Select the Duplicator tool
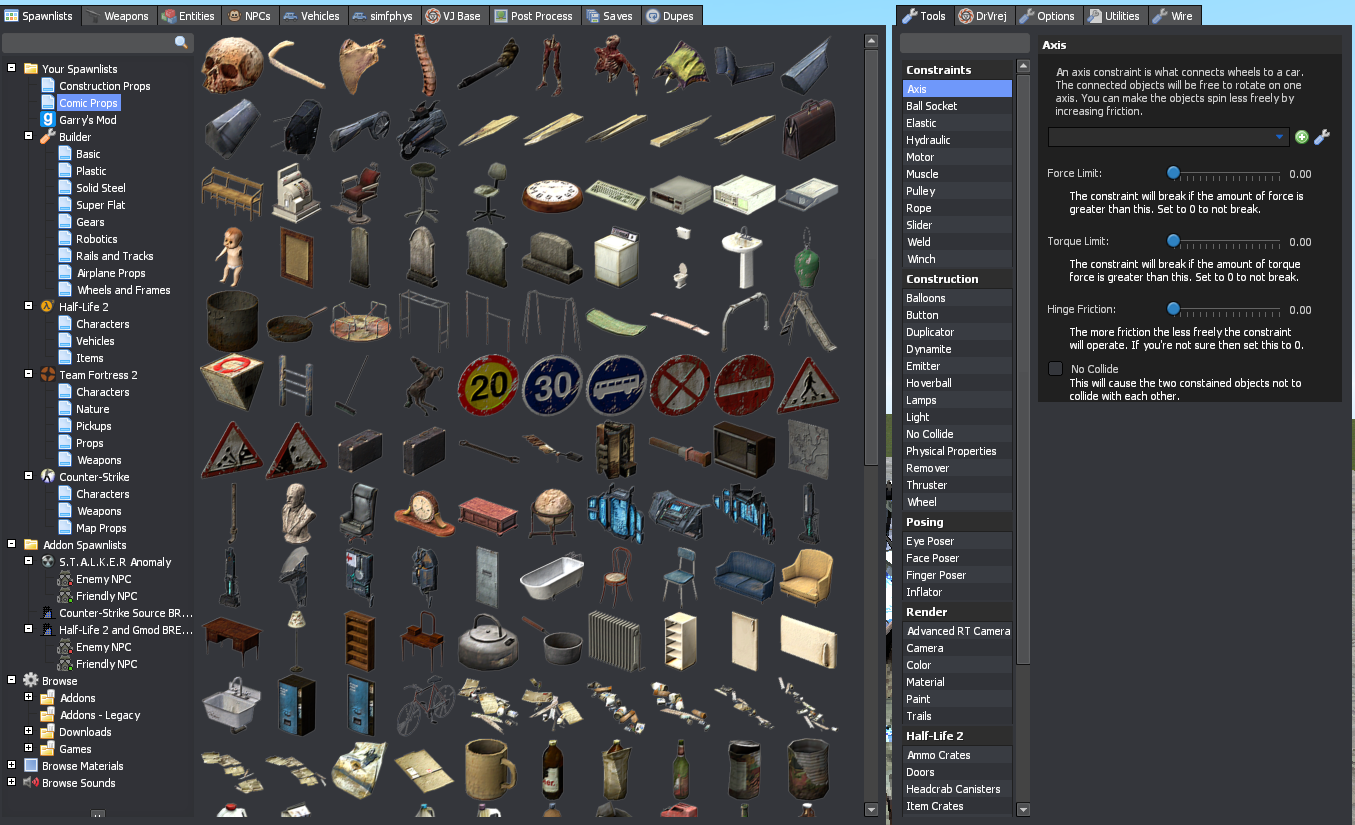 coord(958,332)
